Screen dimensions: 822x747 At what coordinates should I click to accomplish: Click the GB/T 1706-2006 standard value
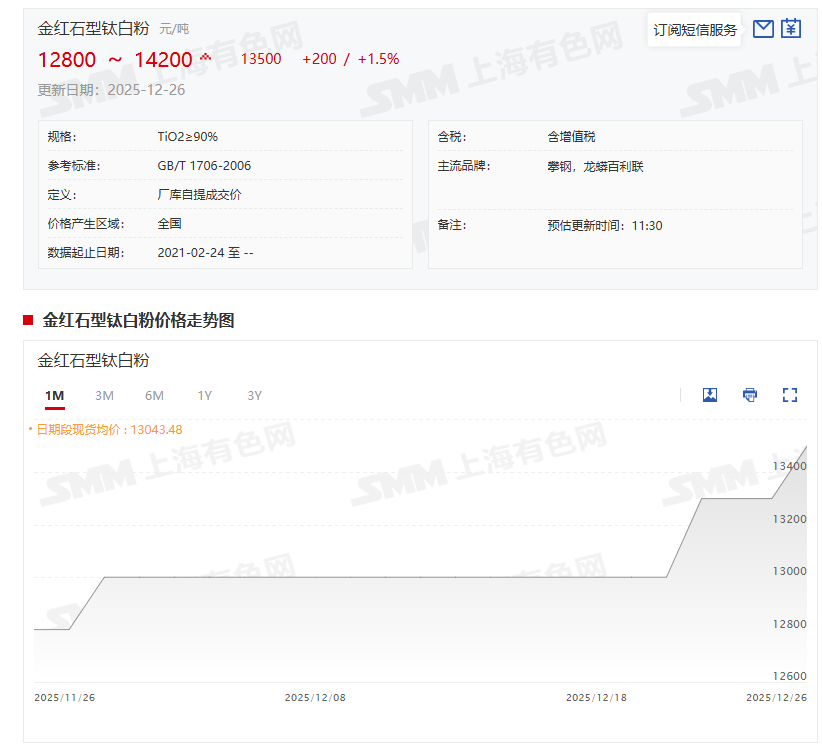(204, 166)
